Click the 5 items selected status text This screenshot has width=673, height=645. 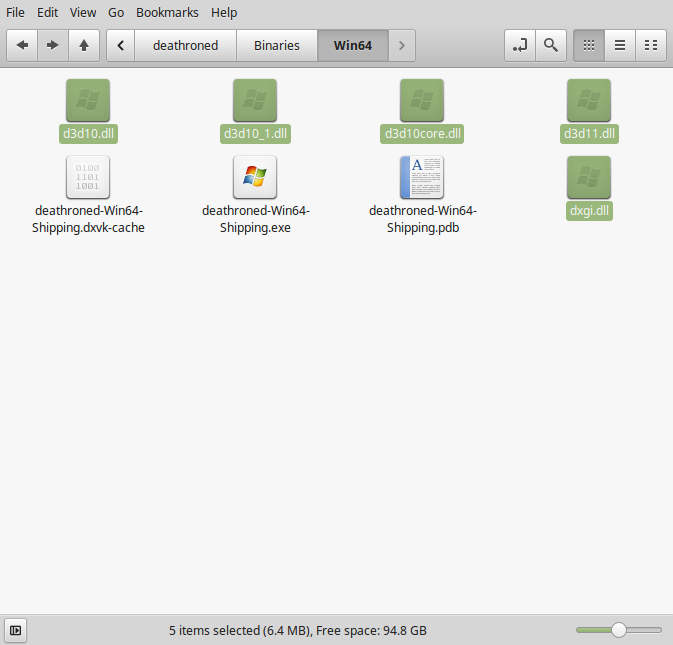[x=298, y=630]
